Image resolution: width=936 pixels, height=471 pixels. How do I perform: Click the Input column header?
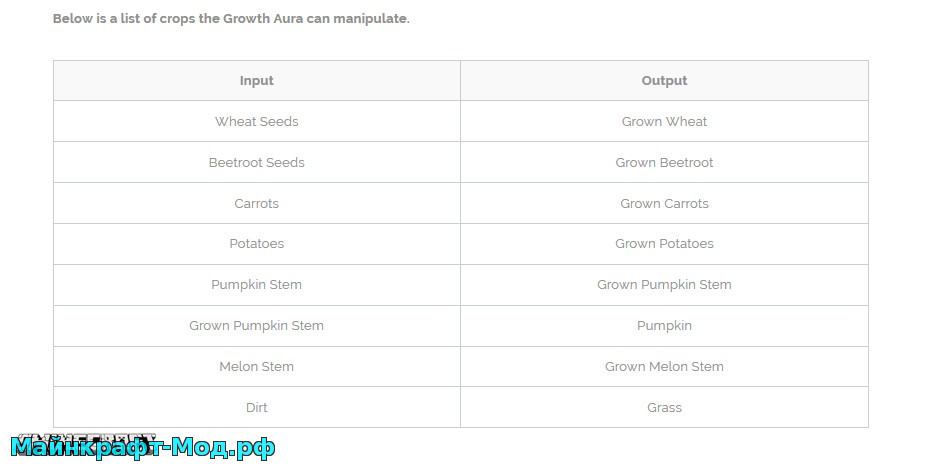[257, 81]
